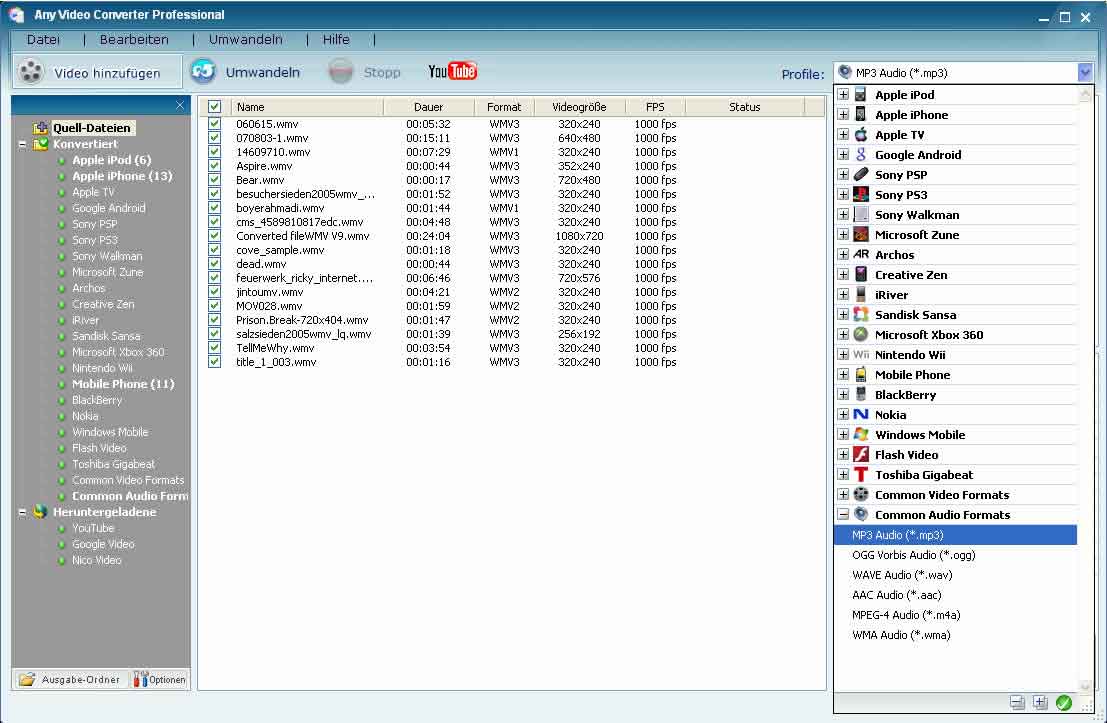This screenshot has width=1107, height=723.
Task: Click the Microsoft Xbox 360 icon in profile list
Action: [861, 335]
